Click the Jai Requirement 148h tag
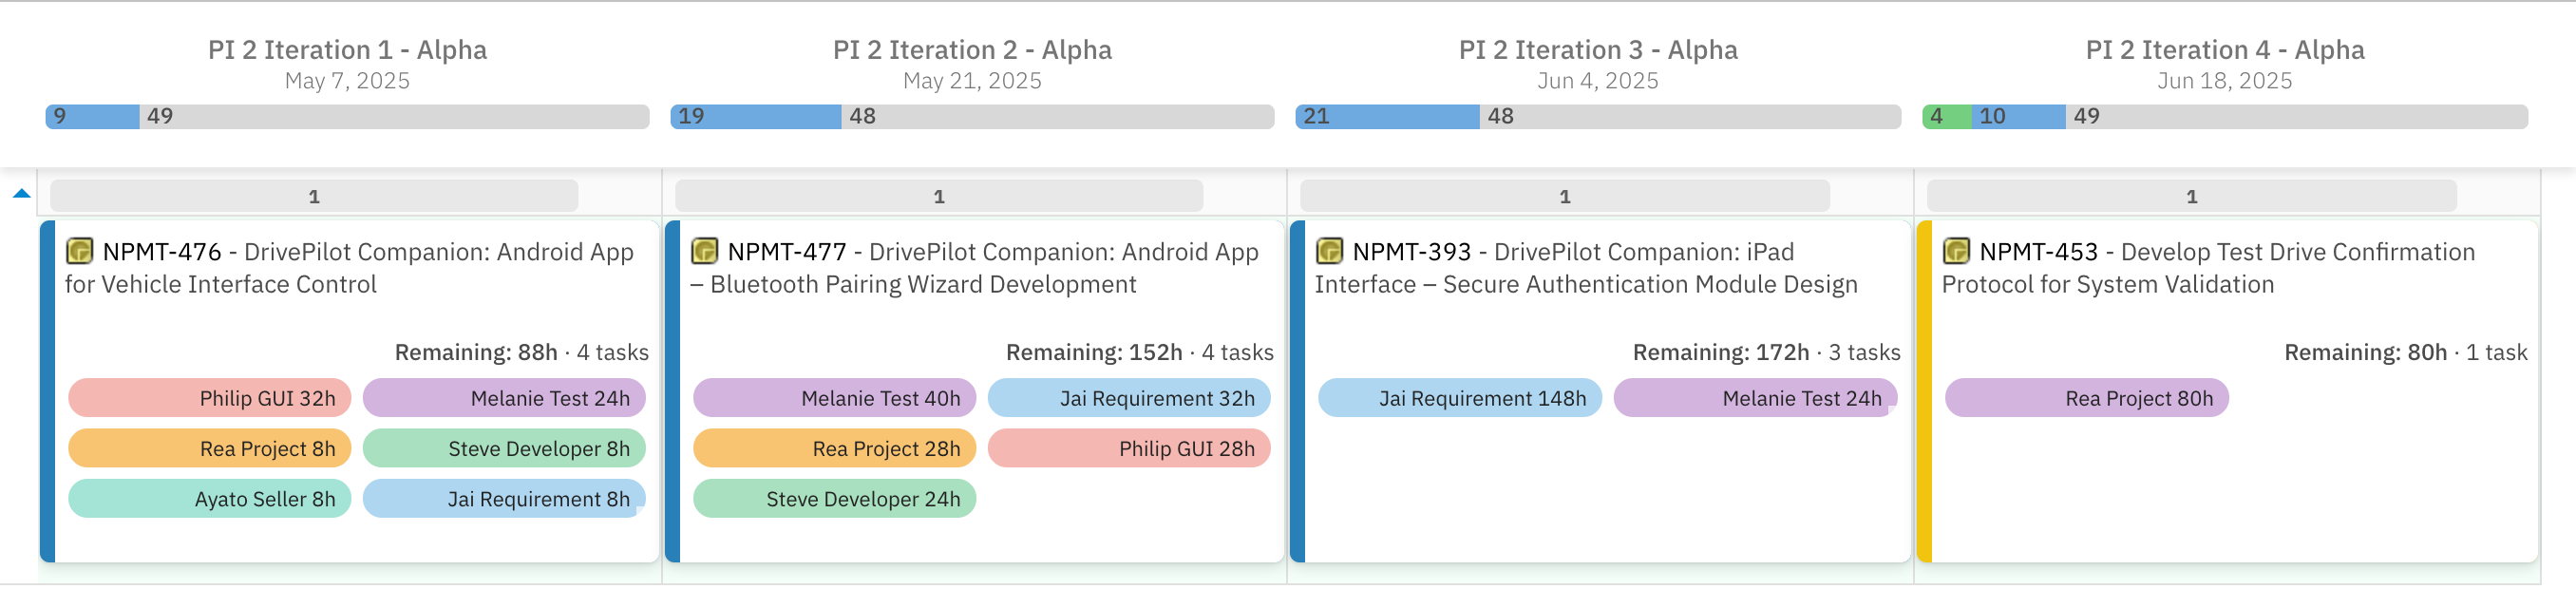This screenshot has height=589, width=2576. [1459, 398]
